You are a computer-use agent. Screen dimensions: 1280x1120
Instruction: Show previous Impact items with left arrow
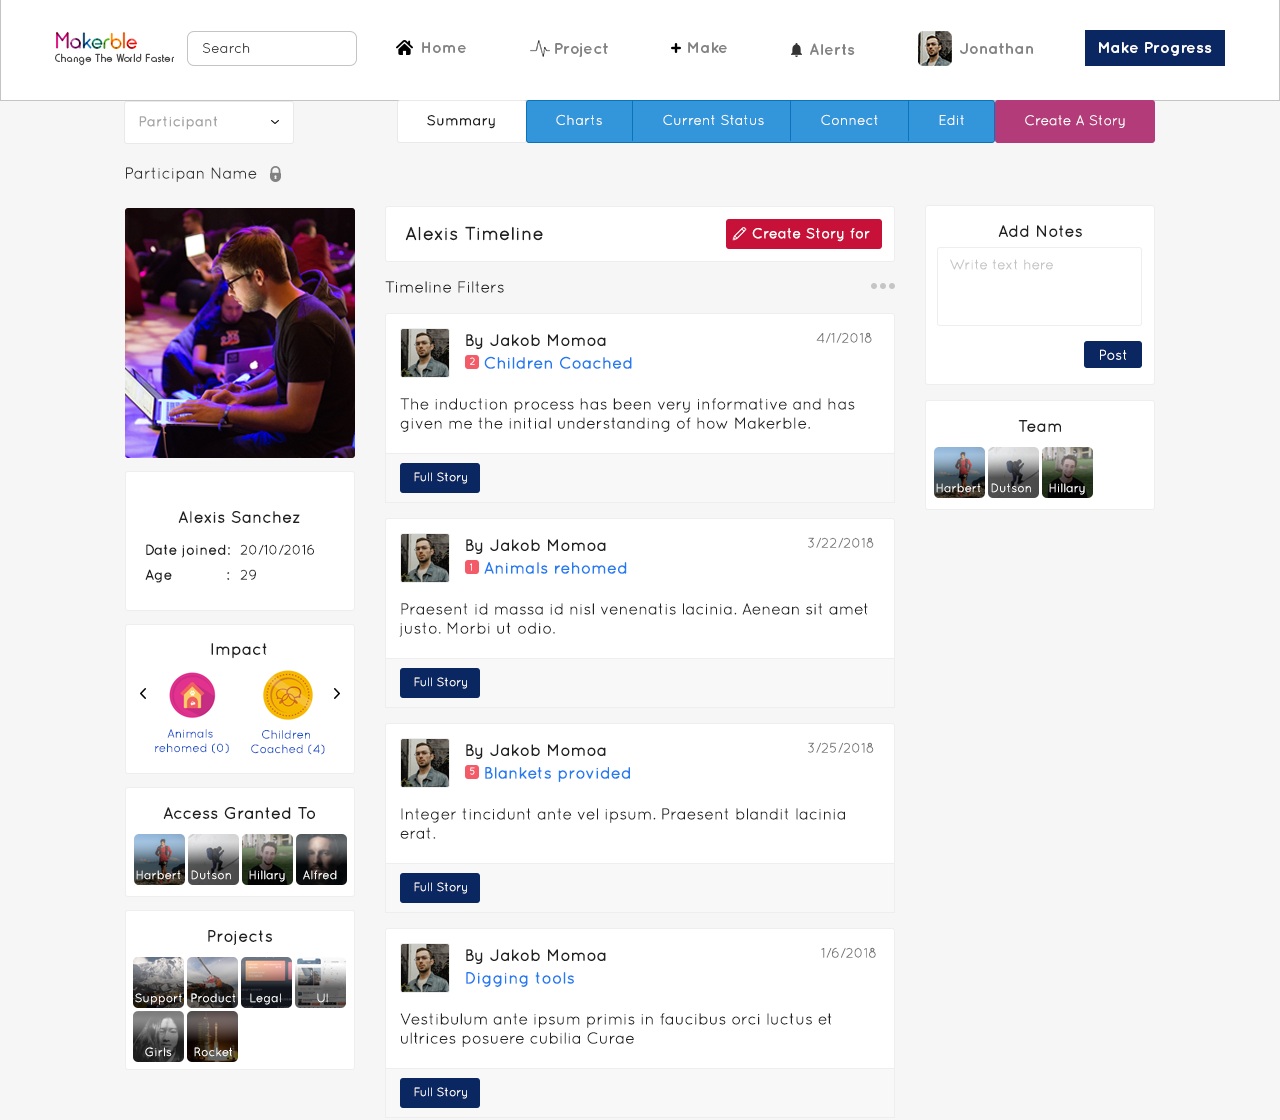[143, 694]
